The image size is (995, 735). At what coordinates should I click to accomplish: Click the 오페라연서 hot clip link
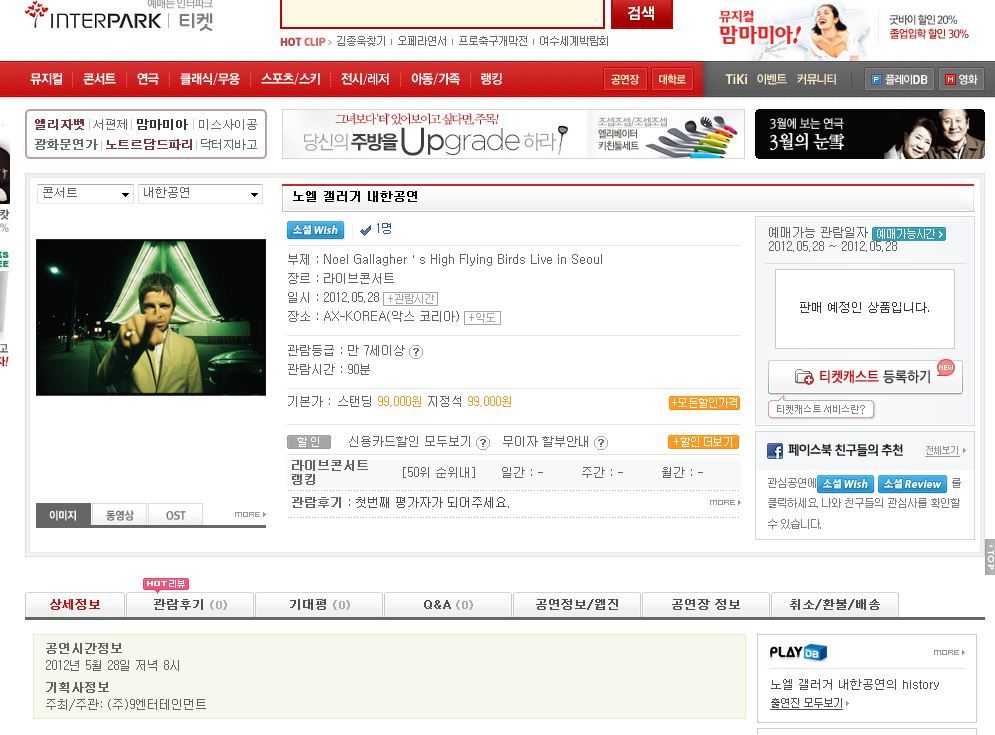point(422,41)
